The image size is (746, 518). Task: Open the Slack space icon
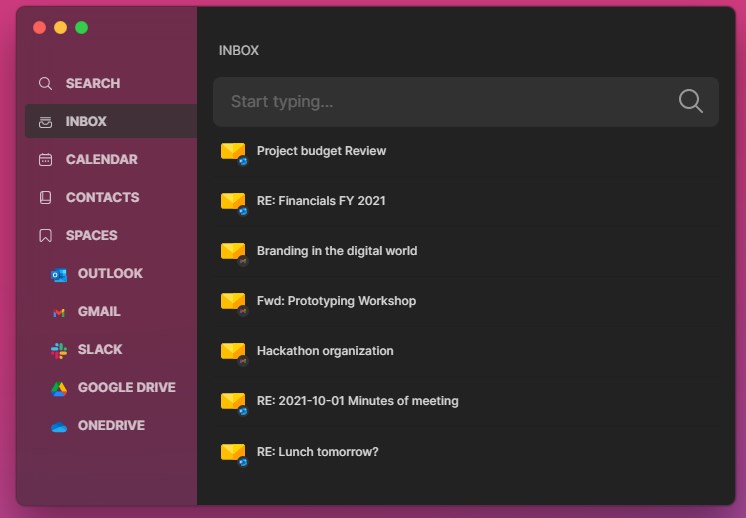[x=59, y=350]
